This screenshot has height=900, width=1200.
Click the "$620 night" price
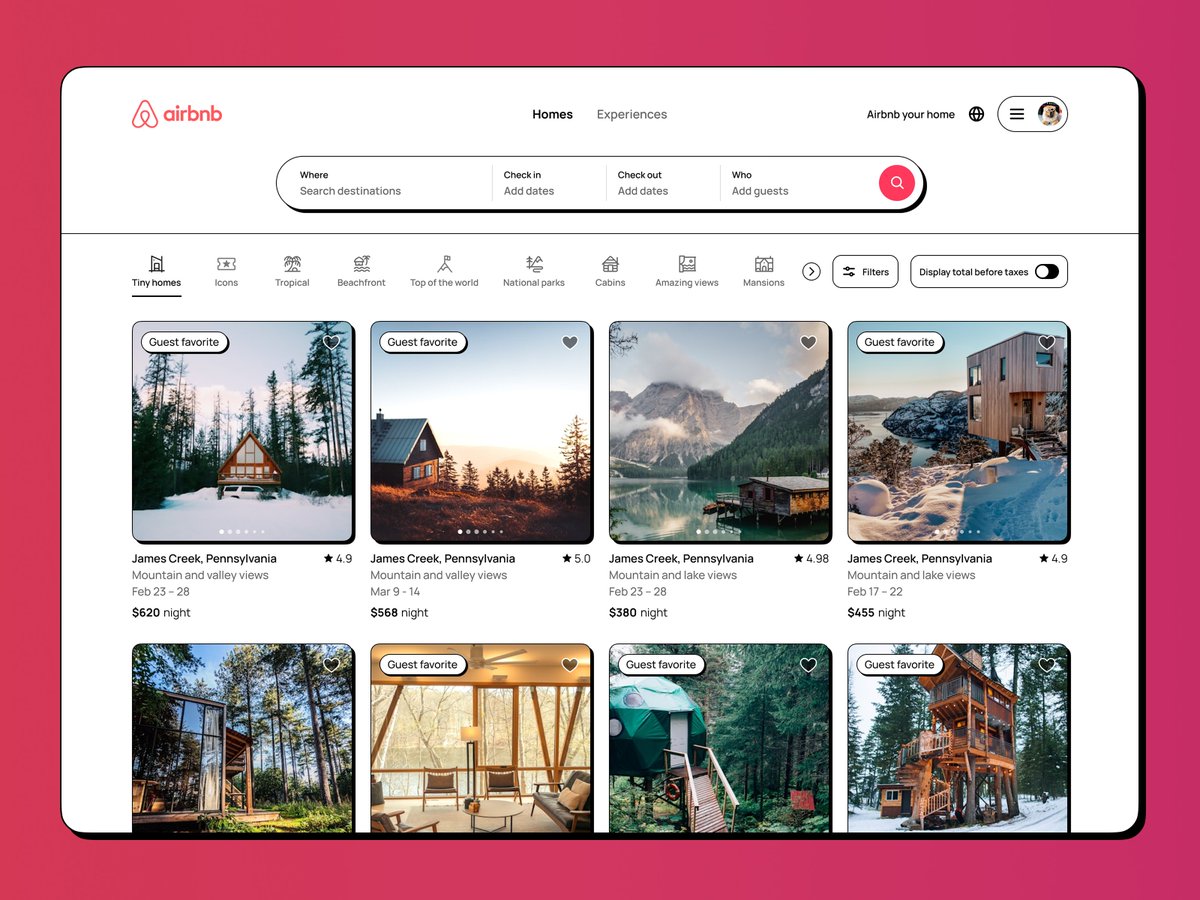click(x=161, y=613)
